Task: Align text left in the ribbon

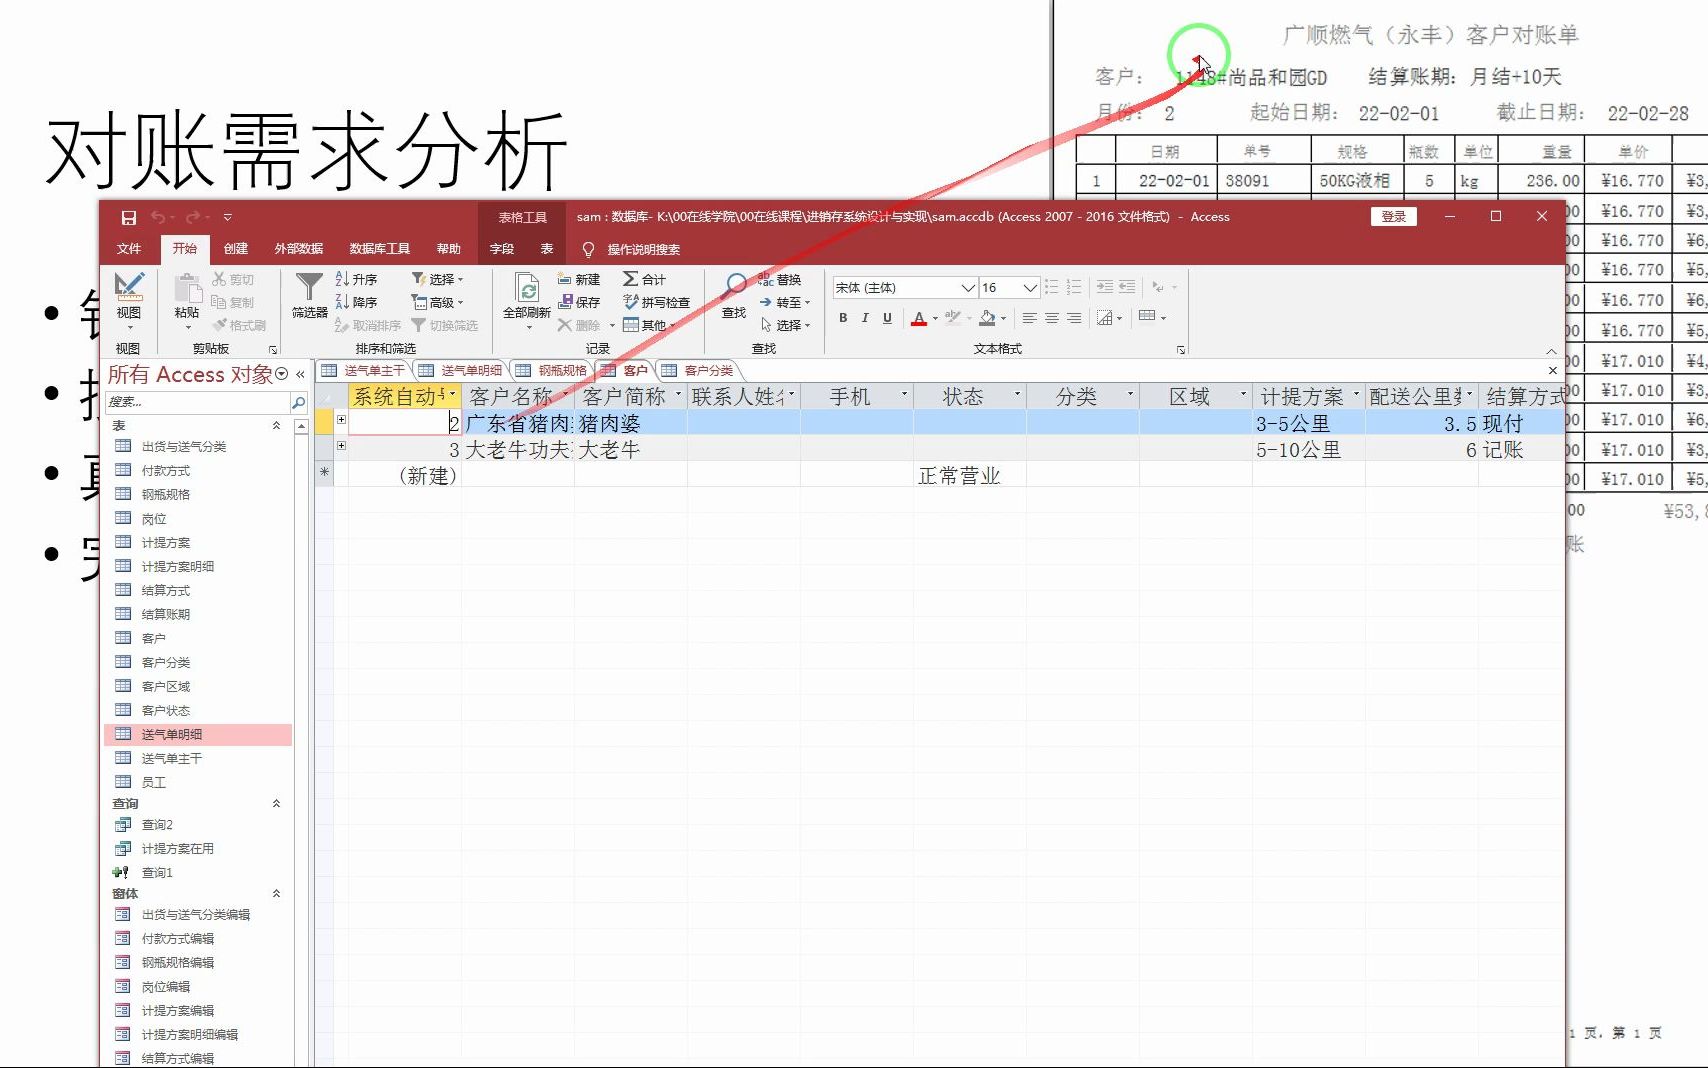Action: coord(1029,317)
